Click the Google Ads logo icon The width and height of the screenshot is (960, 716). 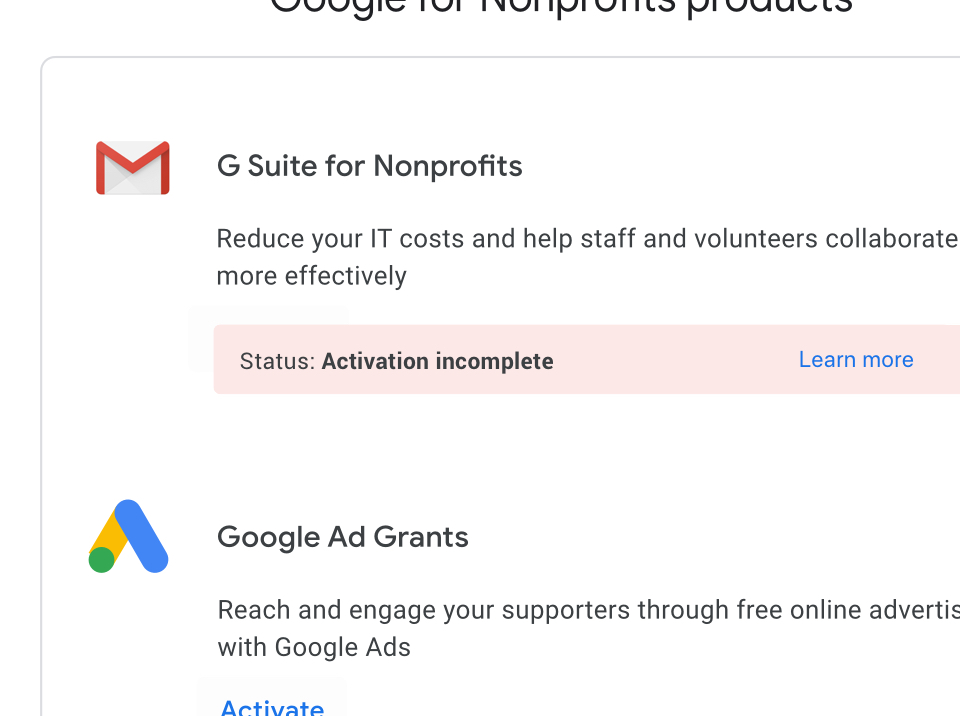click(128, 537)
